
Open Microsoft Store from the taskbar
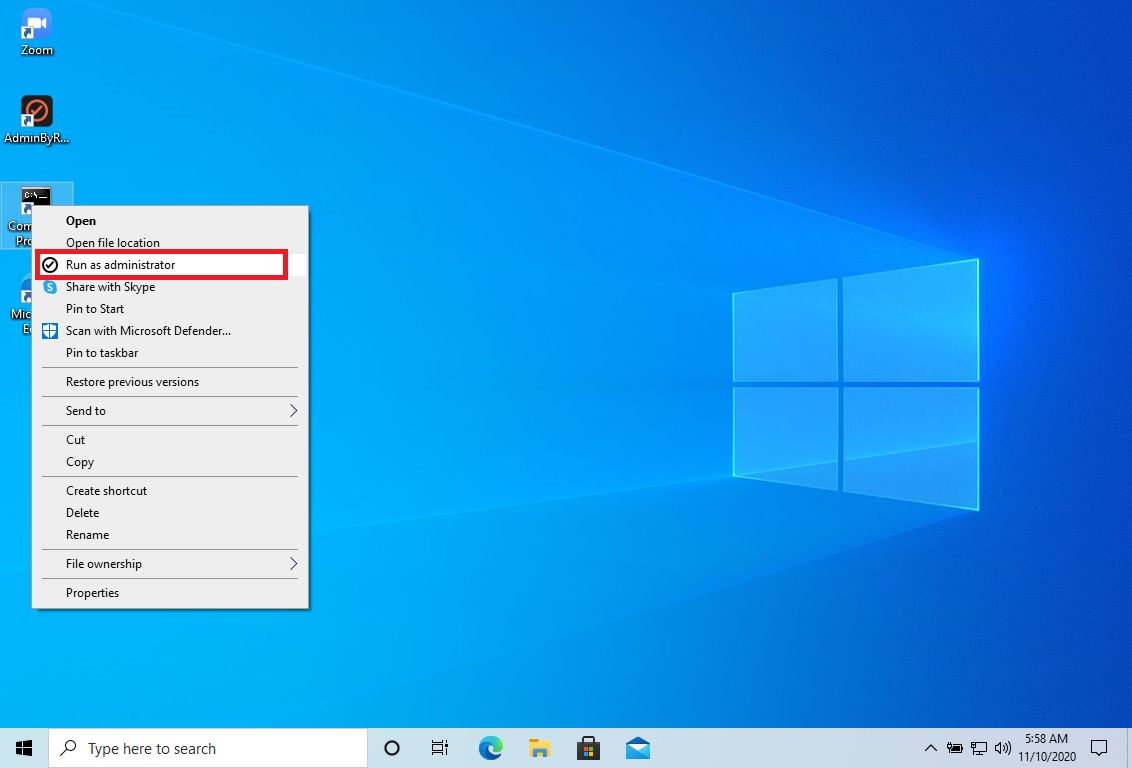588,748
